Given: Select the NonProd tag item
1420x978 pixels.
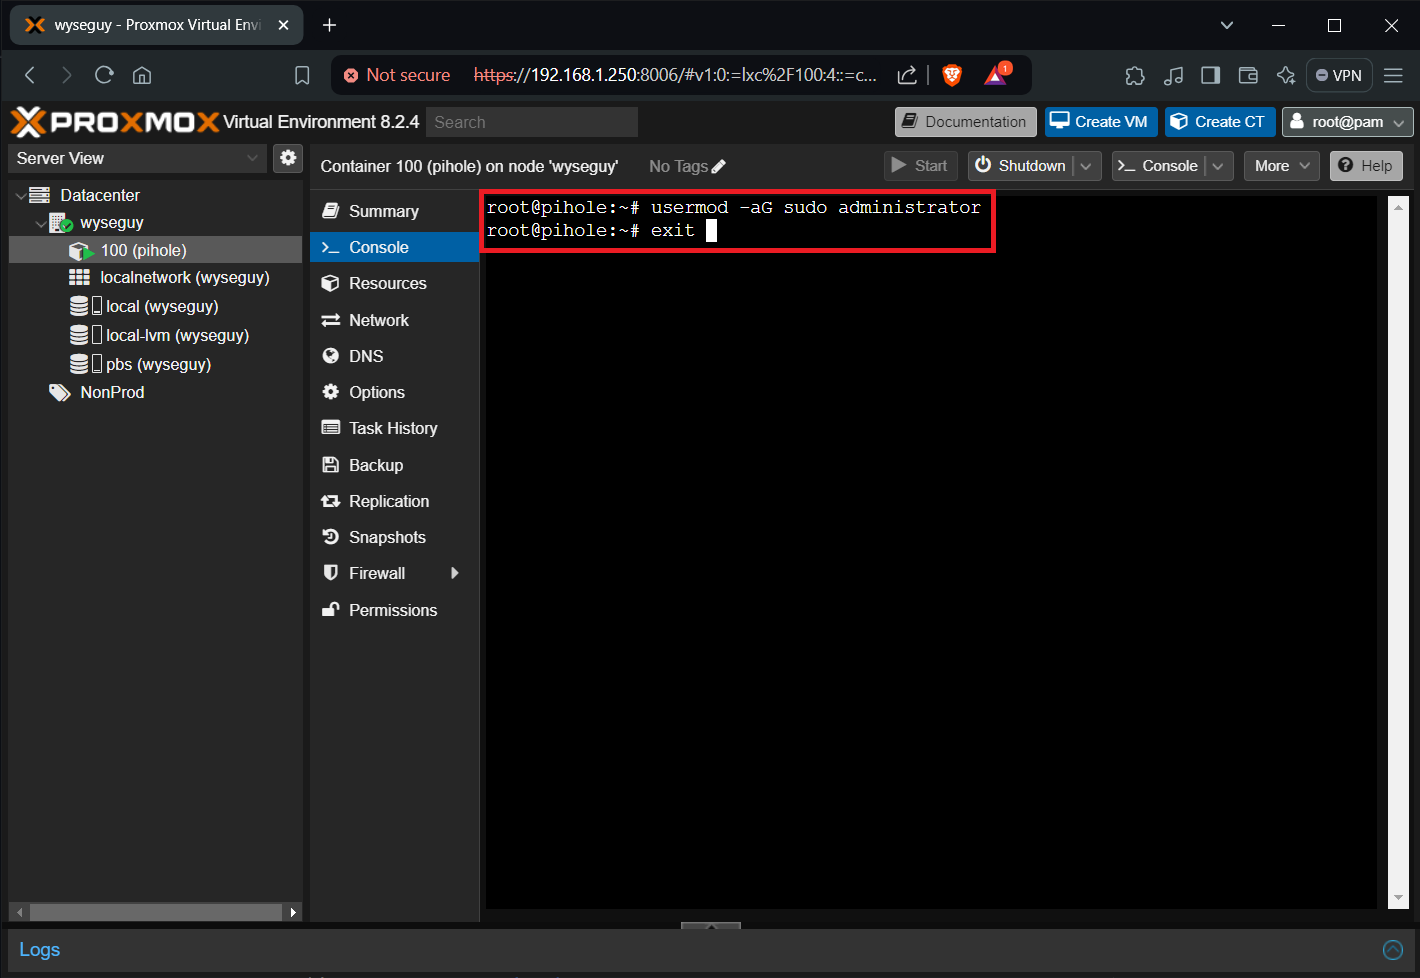Looking at the screenshot, I should 112,392.
